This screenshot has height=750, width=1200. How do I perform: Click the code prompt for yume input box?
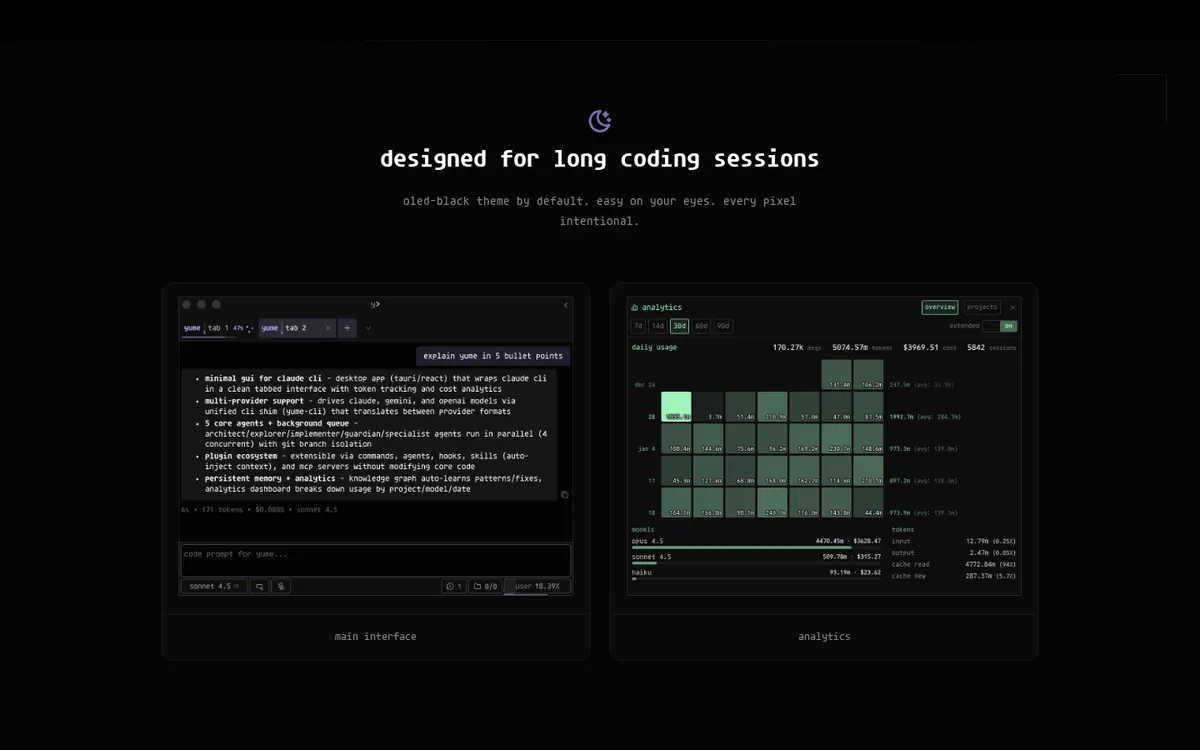tap(376, 560)
